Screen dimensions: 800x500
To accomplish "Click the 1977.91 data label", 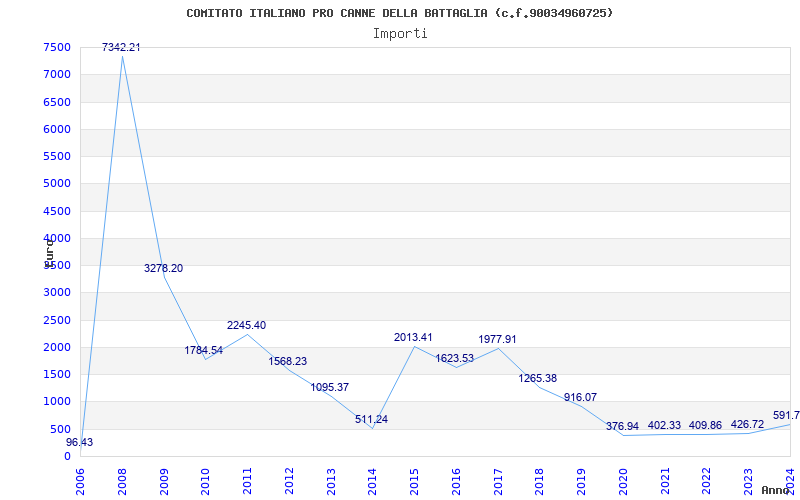I will 497,339.
